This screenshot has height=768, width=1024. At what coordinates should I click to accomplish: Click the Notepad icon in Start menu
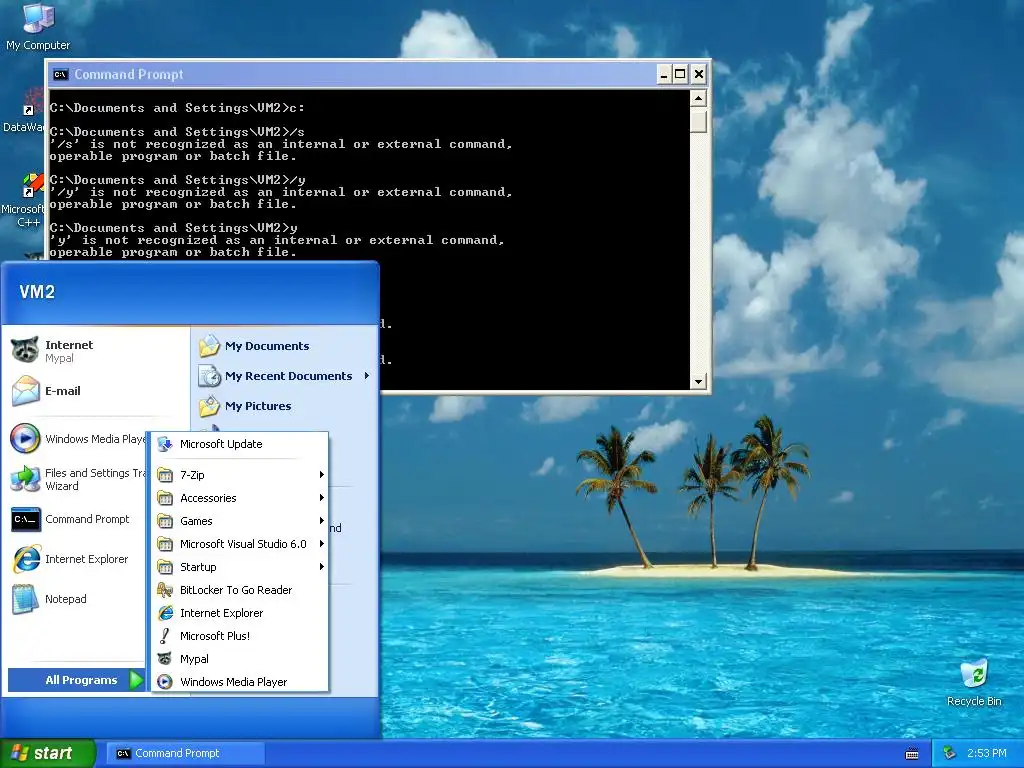[x=25, y=599]
